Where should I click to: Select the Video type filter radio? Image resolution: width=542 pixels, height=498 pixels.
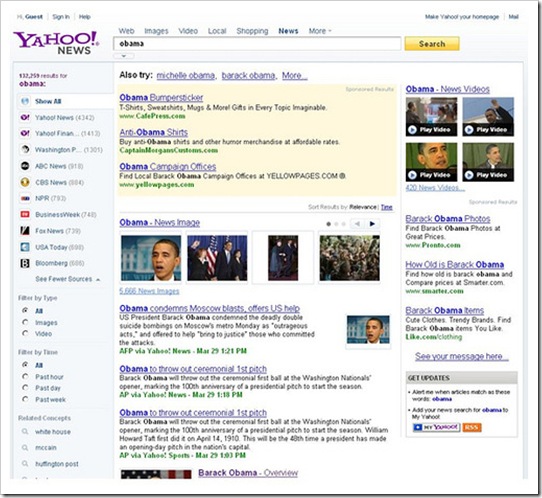click(x=25, y=333)
